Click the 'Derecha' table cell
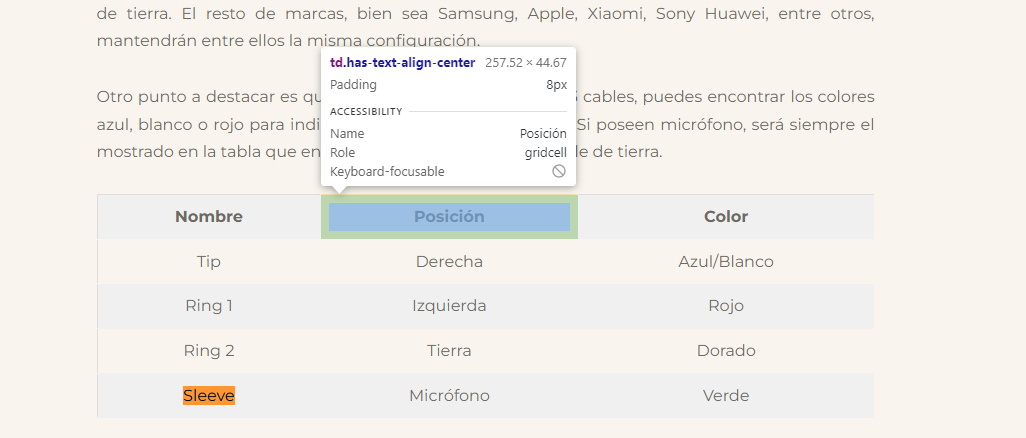Viewport: 1026px width, 438px height. [x=449, y=262]
